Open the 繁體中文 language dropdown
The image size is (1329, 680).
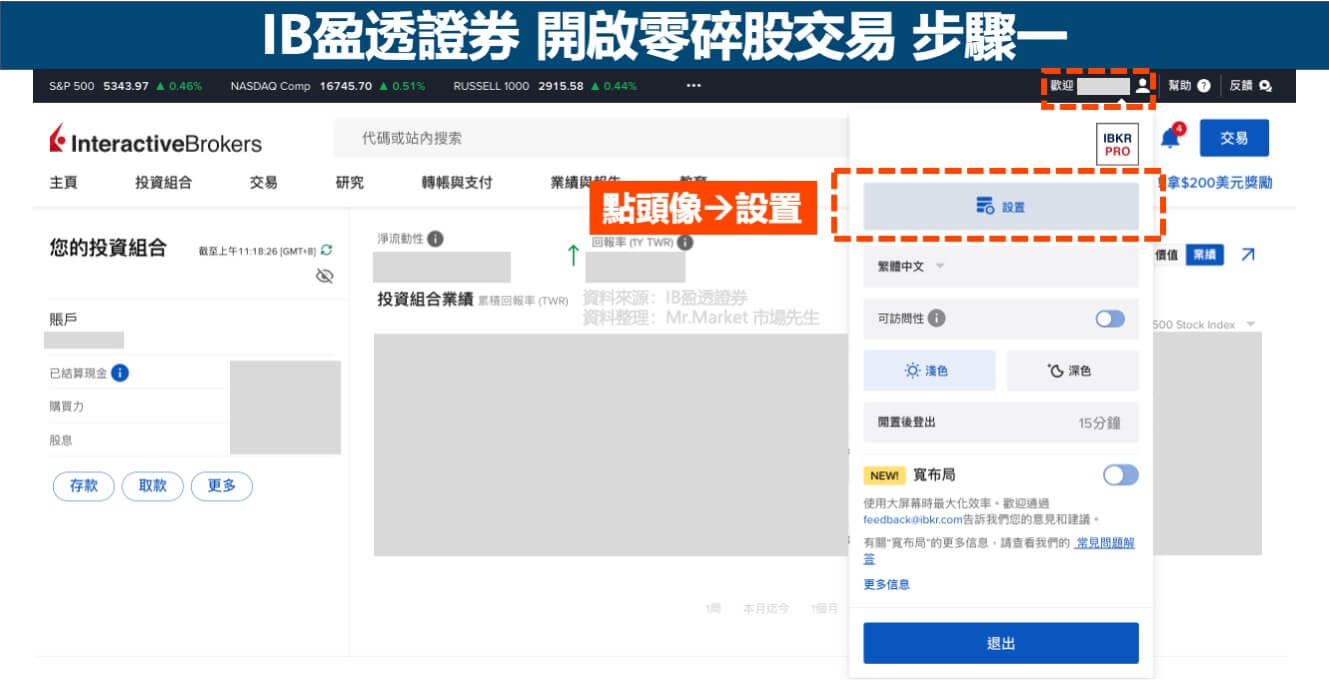(1001, 267)
